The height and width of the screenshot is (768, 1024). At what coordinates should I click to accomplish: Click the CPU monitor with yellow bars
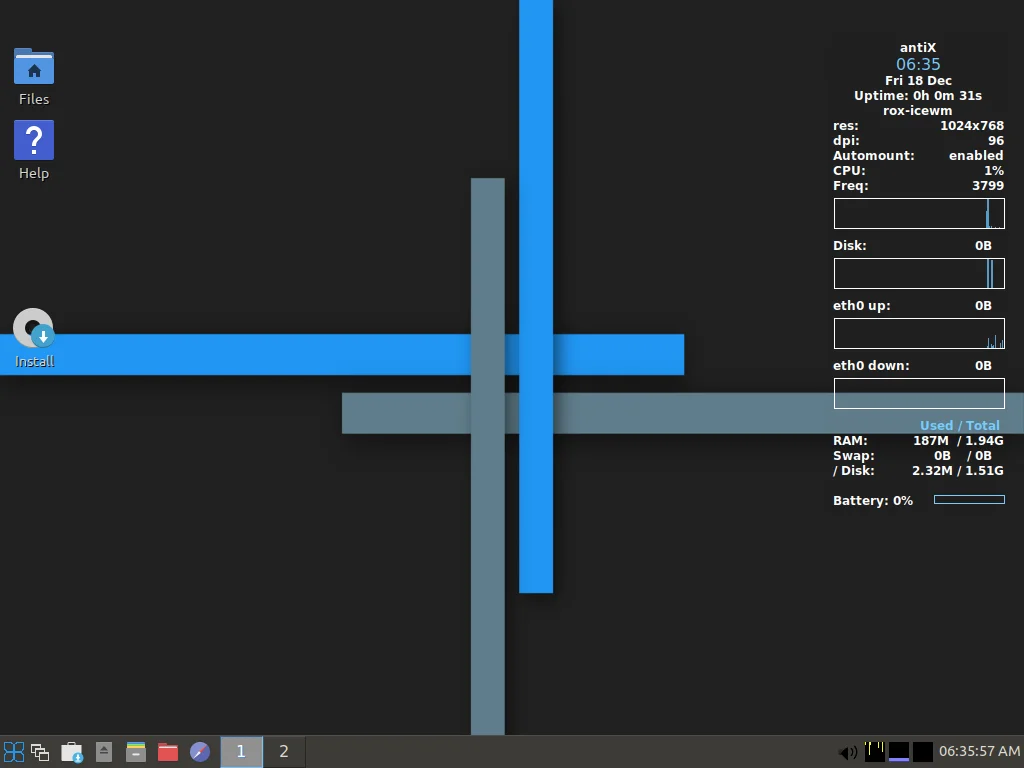[x=875, y=751]
